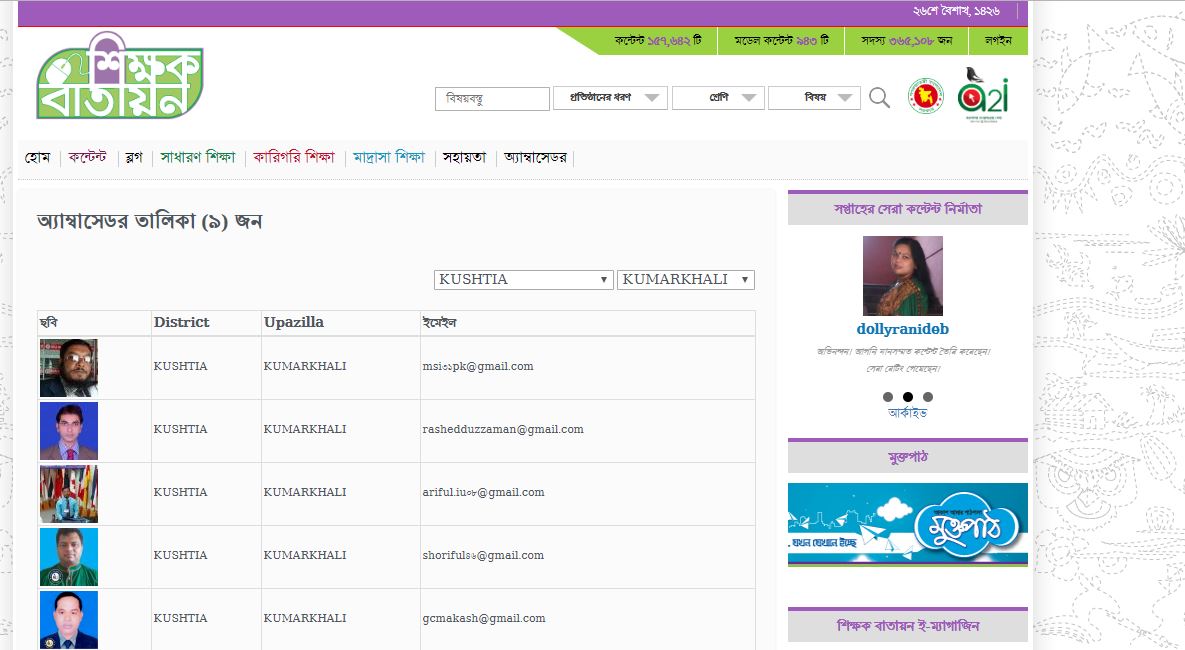1185x650 pixels.
Task: Select the middle carousel dot
Action: pyautogui.click(x=908, y=397)
